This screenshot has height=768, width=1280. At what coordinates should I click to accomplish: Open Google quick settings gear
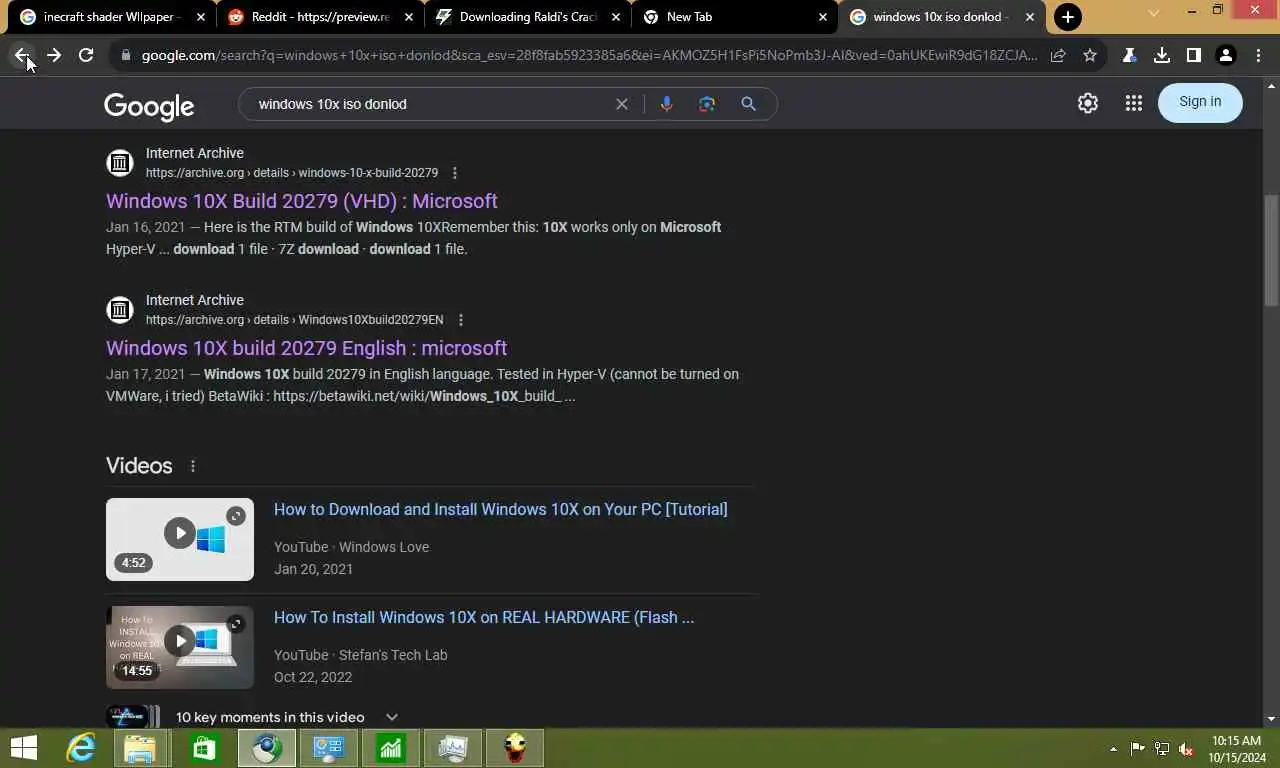pyautogui.click(x=1088, y=103)
